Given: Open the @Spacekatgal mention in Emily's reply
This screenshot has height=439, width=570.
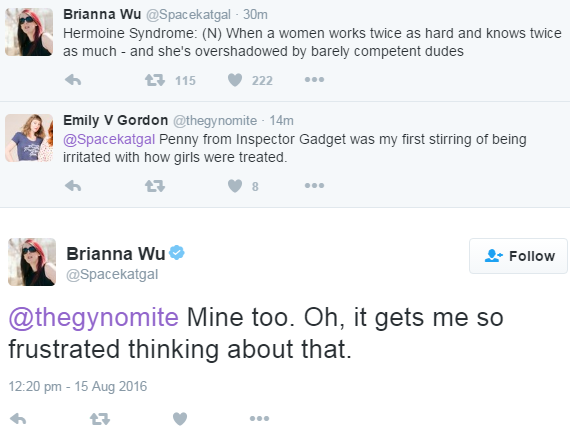Looking at the screenshot, I should point(109,140).
